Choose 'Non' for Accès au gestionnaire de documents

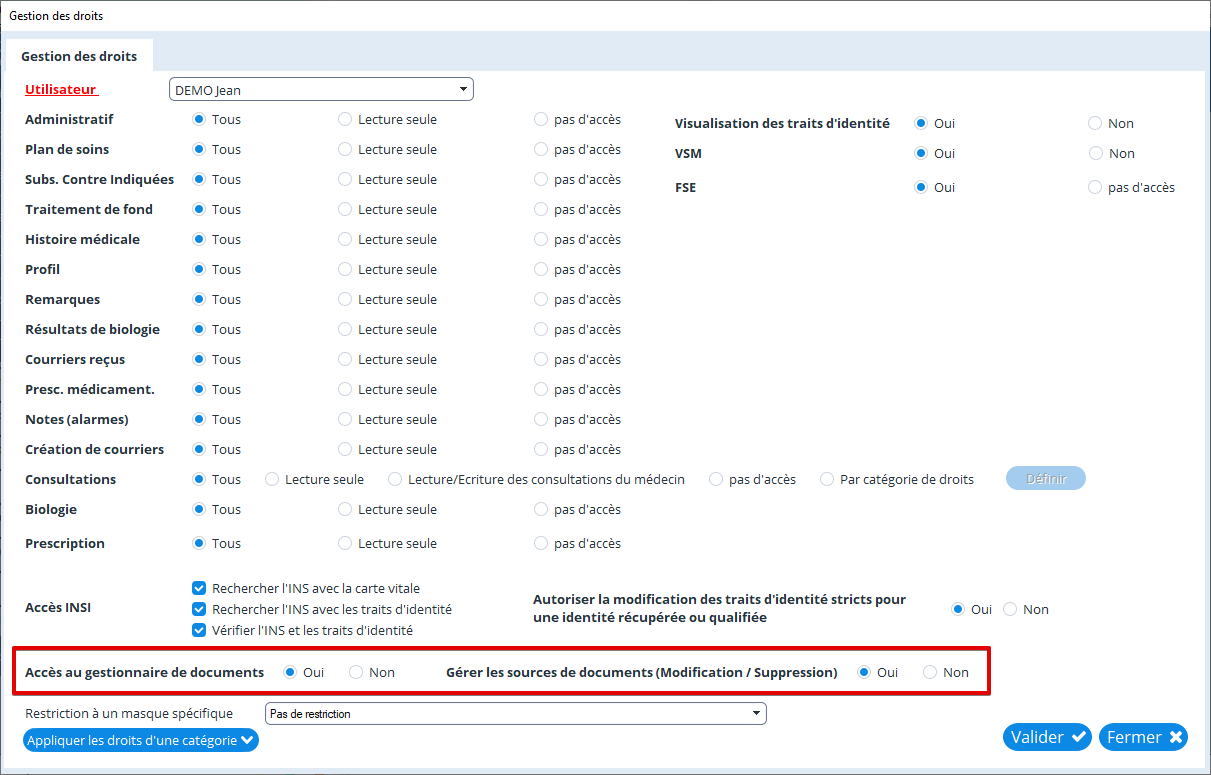tap(356, 672)
